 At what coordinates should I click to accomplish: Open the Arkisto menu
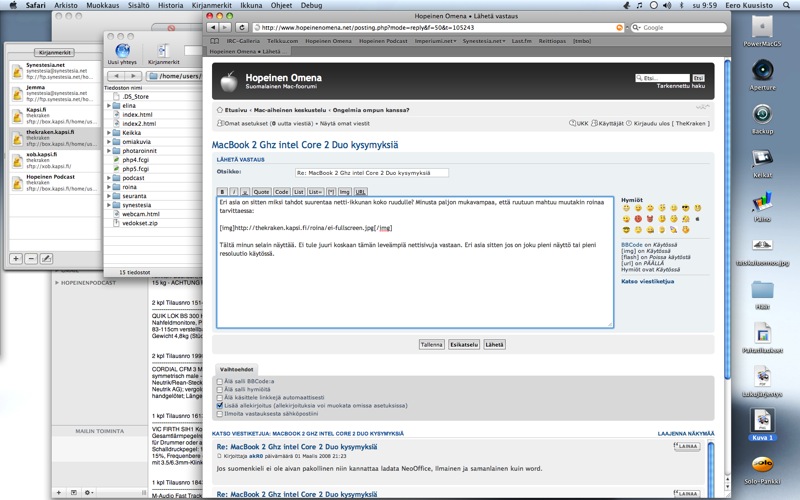tap(66, 5)
